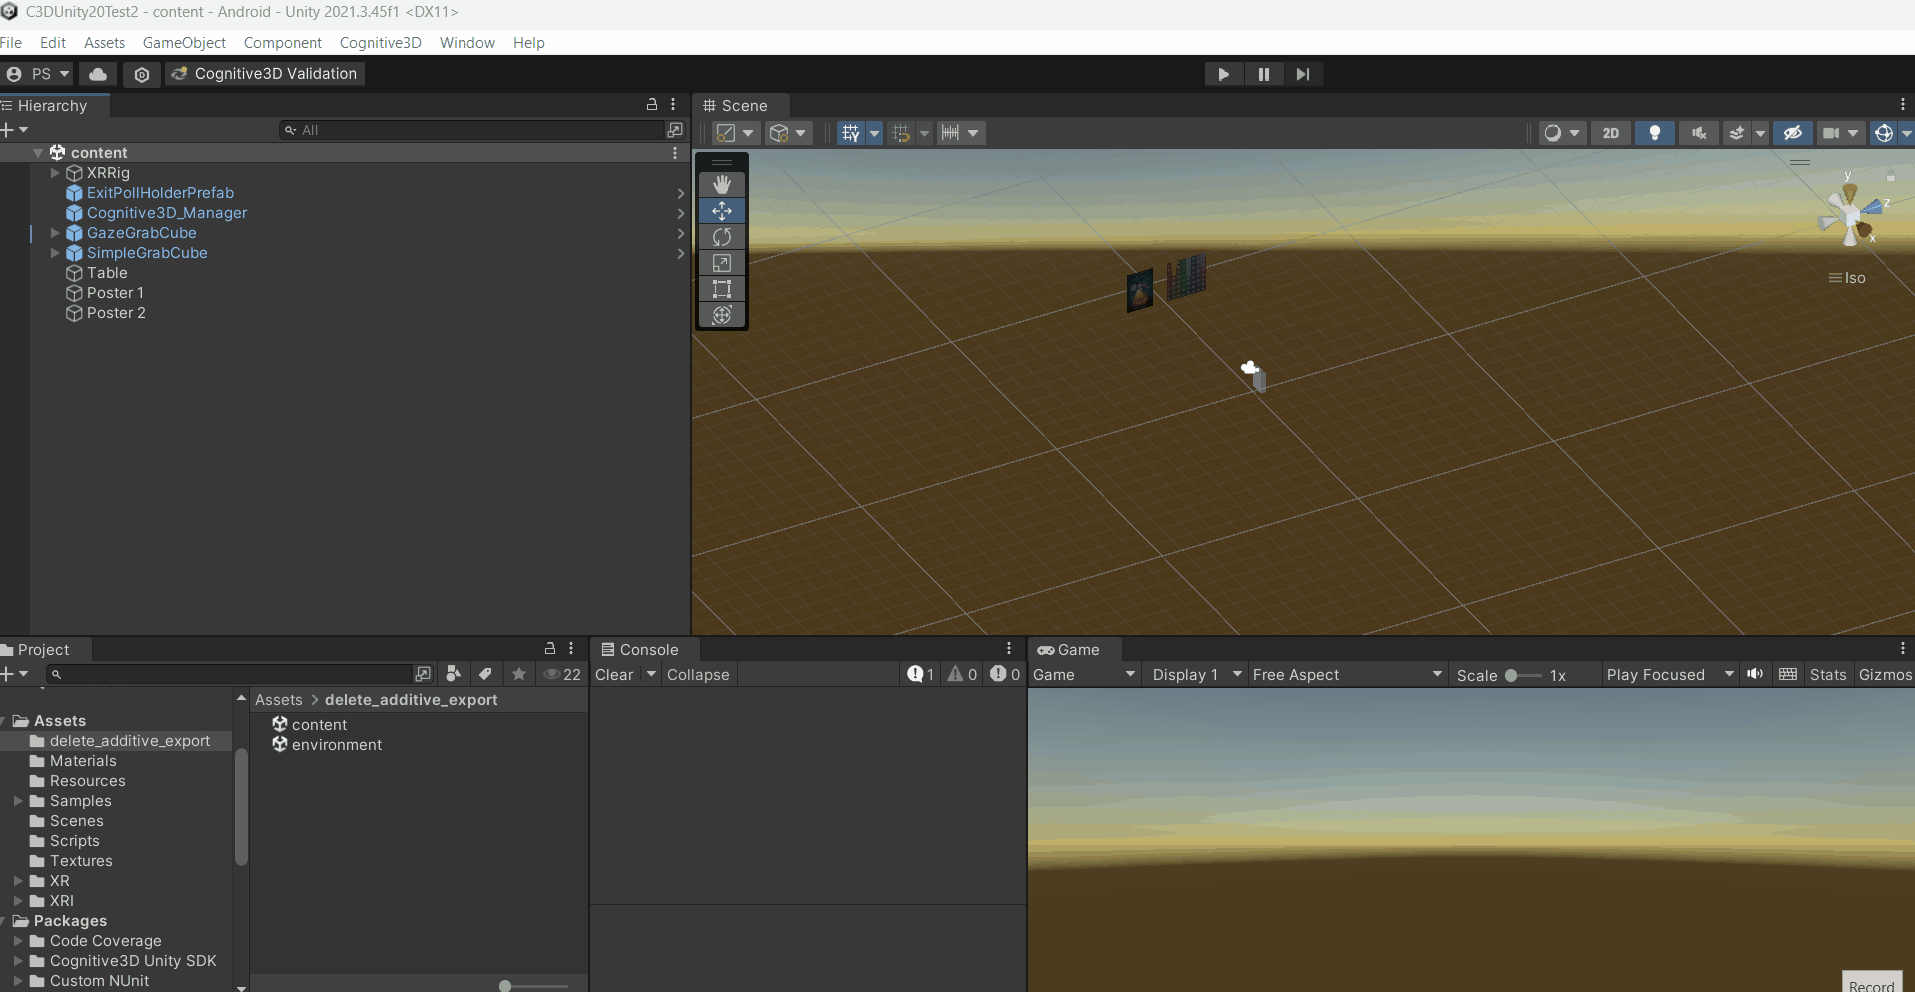This screenshot has height=992, width=1915.
Task: Expand Samples folder in Project
Action: [x=18, y=801]
